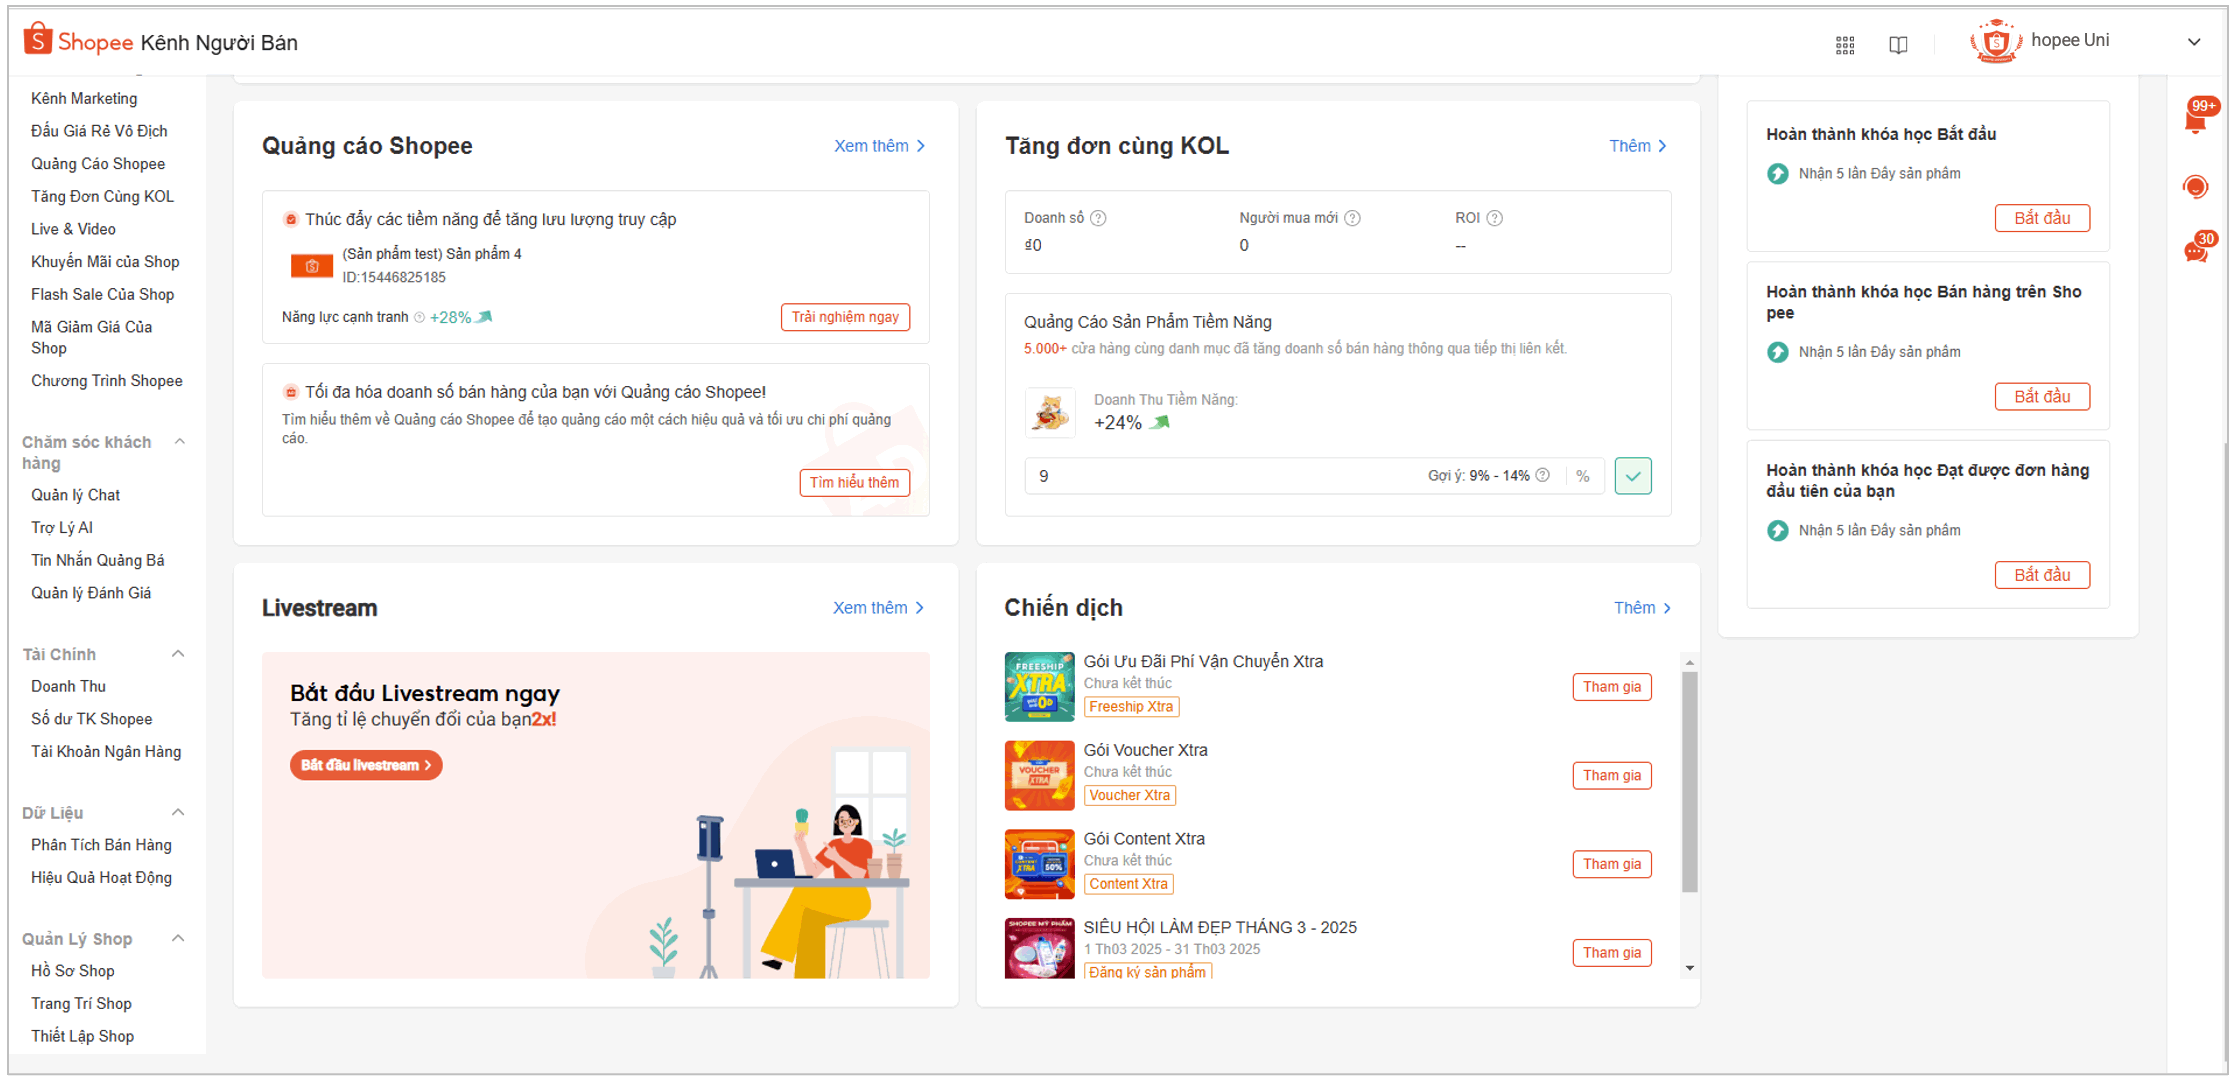Click the Trải nghiệm ngay button
Image resolution: width=2236 pixels, height=1080 pixels.
click(845, 317)
